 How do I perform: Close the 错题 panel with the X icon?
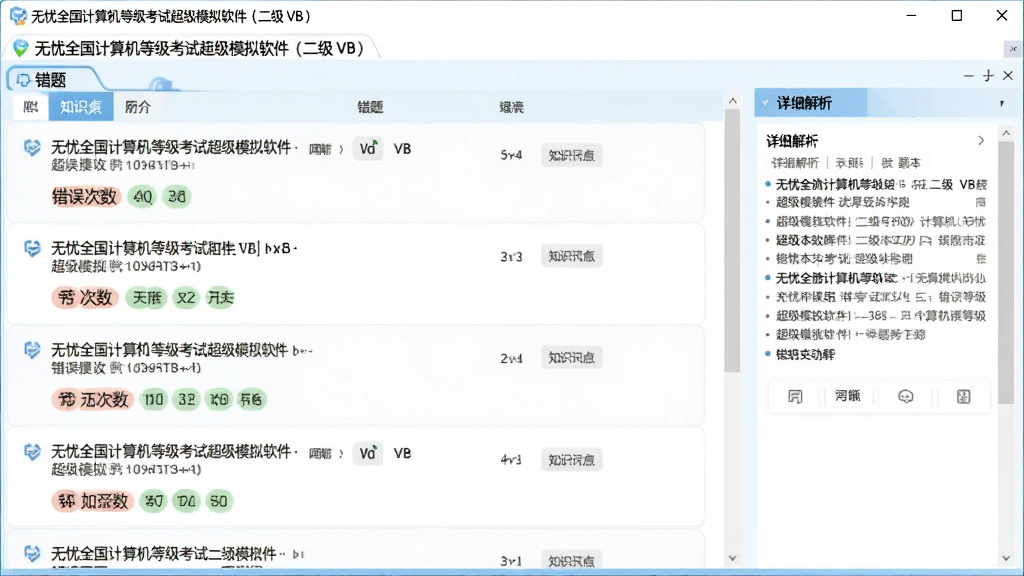tap(1008, 76)
